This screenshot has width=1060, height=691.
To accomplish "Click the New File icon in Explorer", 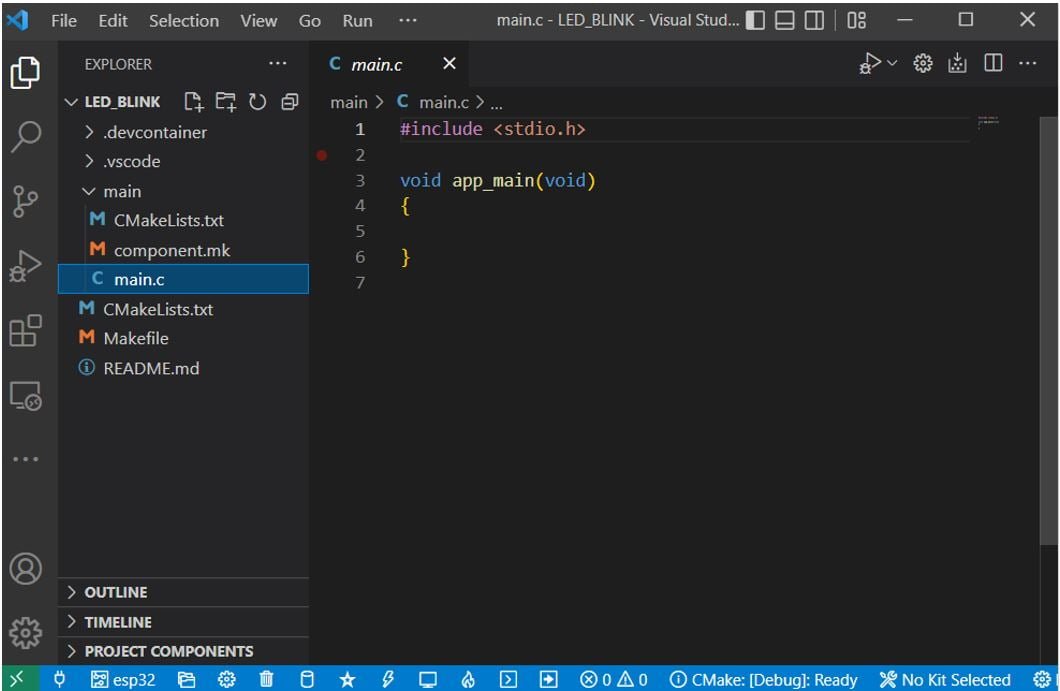I will click(x=194, y=102).
